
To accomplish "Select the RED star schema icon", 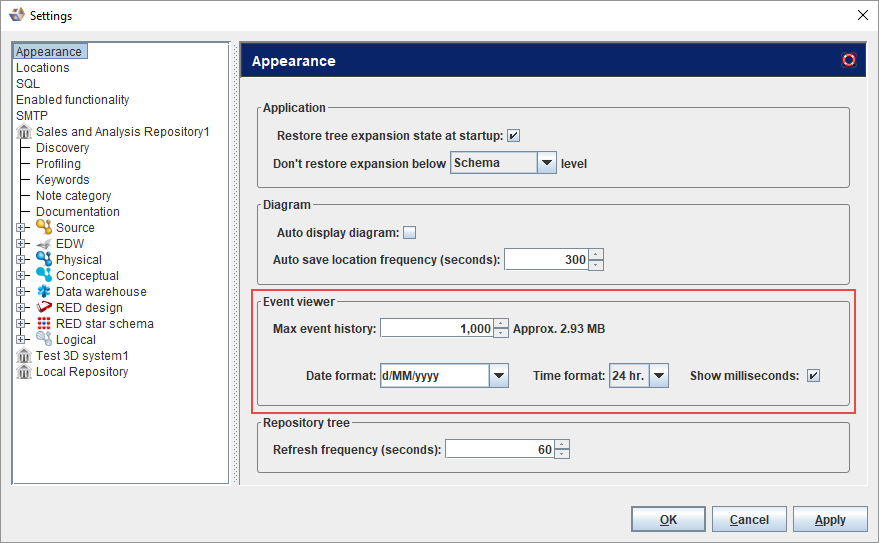I will coord(44,324).
